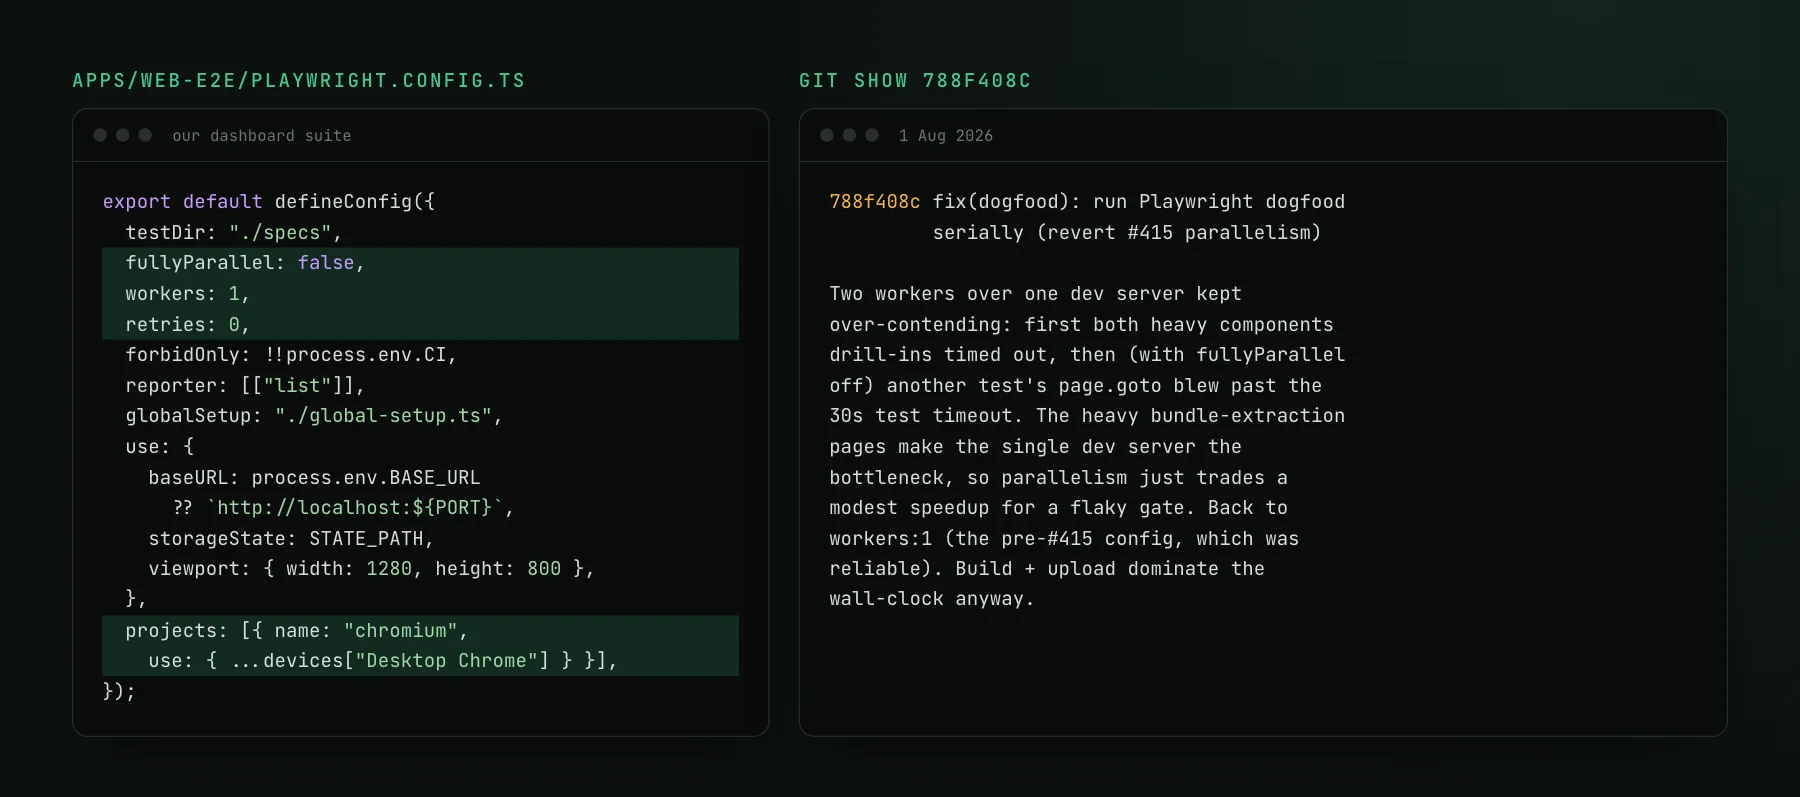Select the line starting "30s test timeout."
This screenshot has height=797, width=1800.
click(x=1087, y=416)
